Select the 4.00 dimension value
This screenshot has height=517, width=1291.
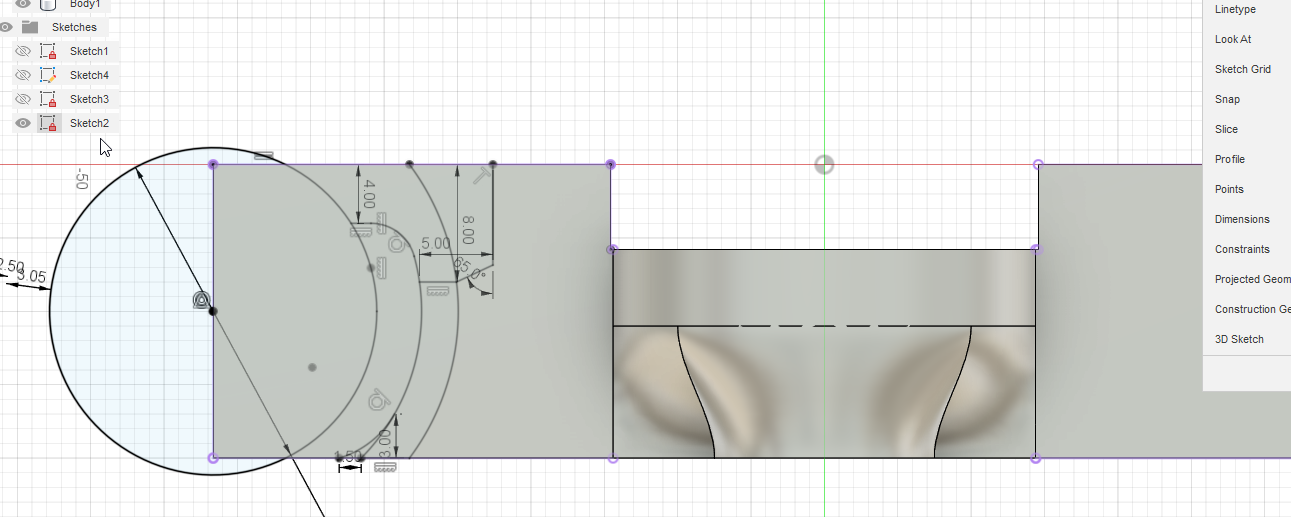[x=369, y=194]
